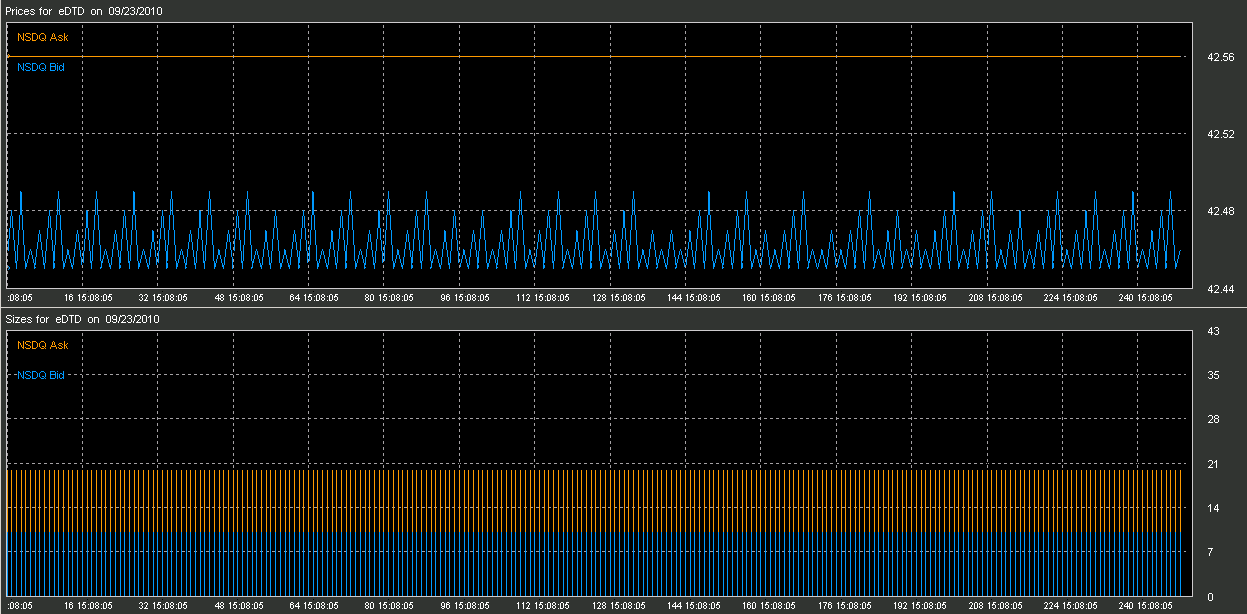Click '240 15:08:05' tick under Sizes chart
1247x614 pixels.
point(1145,606)
